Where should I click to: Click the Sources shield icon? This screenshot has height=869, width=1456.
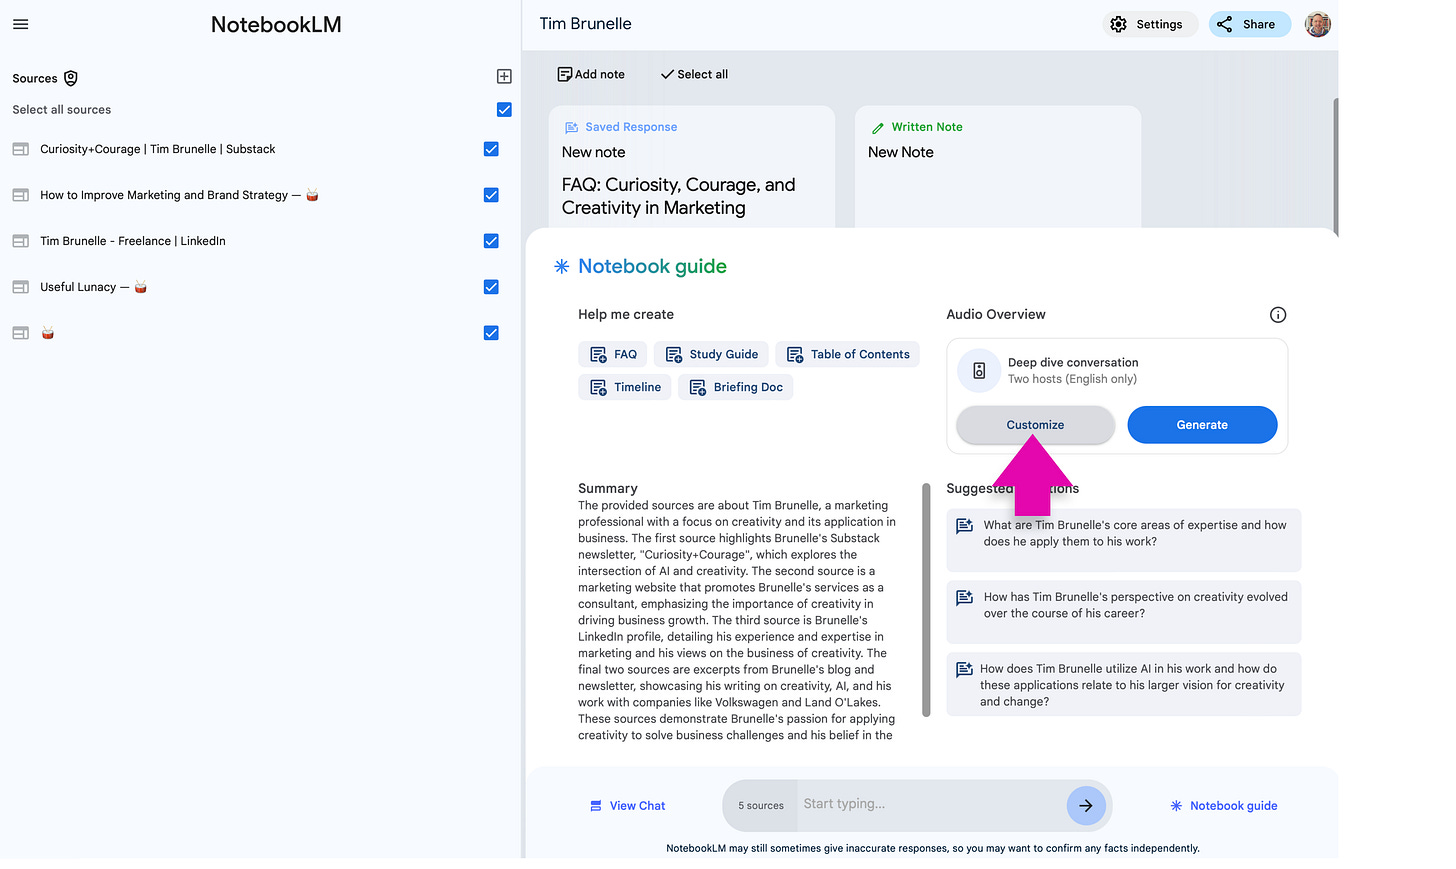[71, 78]
